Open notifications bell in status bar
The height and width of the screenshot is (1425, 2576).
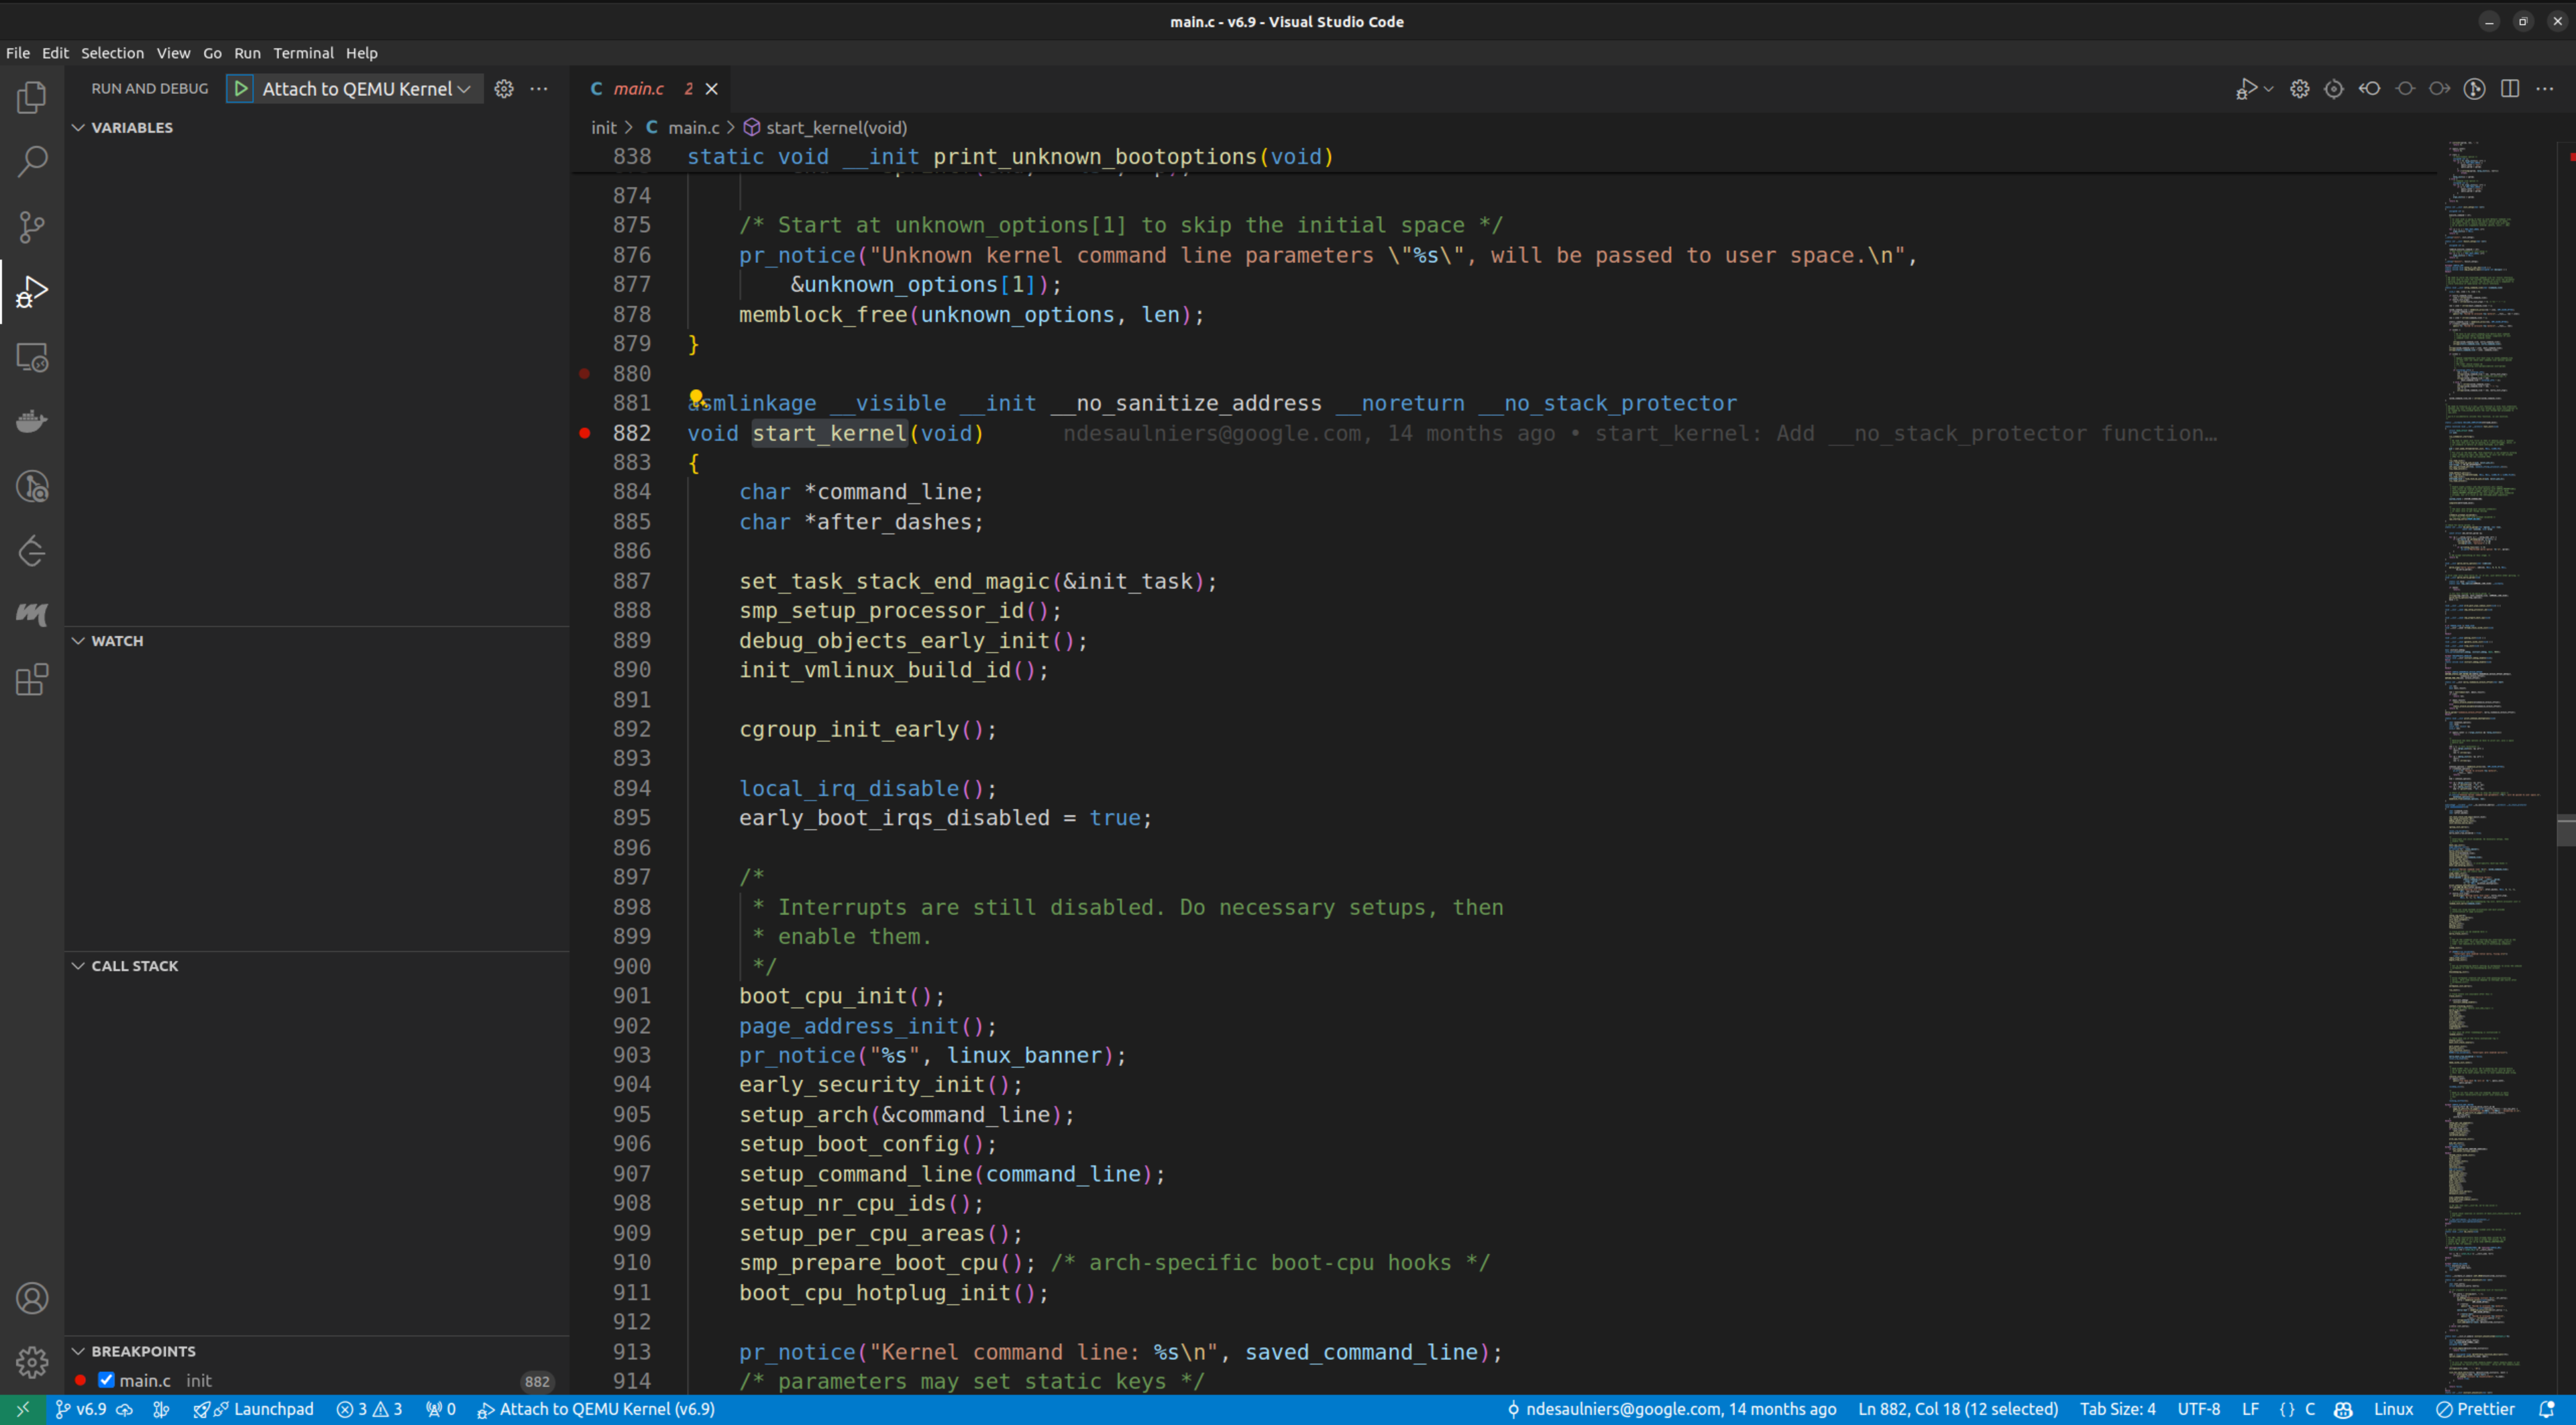[x=2546, y=1409]
